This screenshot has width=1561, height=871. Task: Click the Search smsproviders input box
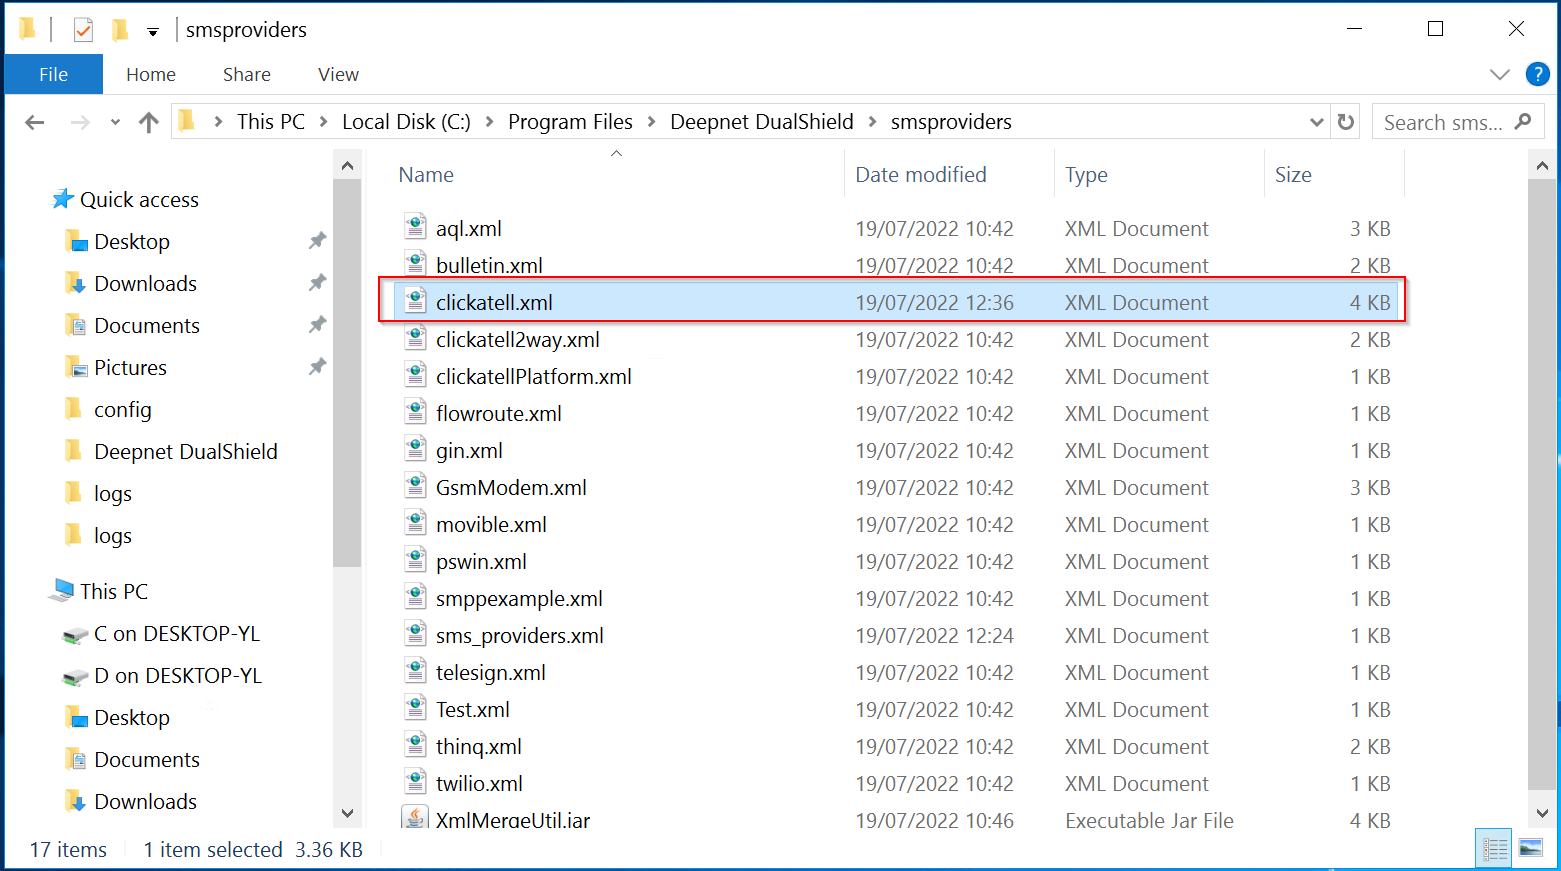click(x=1442, y=122)
